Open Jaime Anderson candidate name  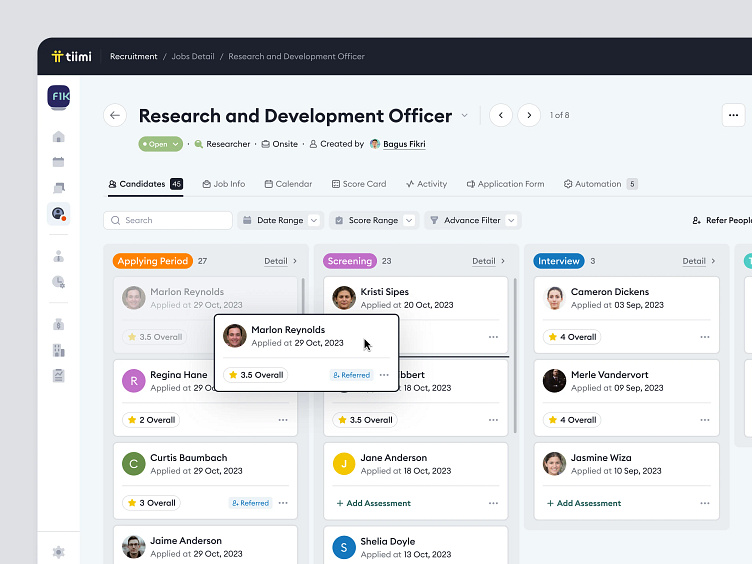pos(186,540)
